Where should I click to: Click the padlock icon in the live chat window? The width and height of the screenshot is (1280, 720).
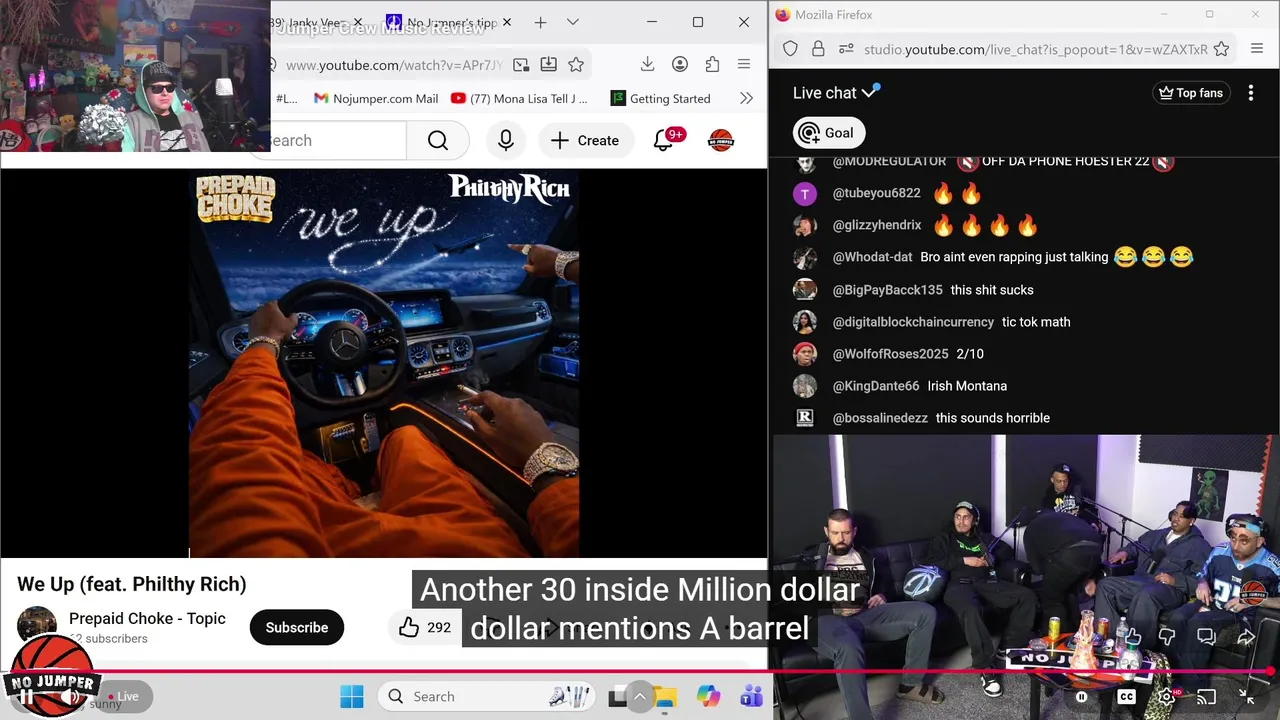click(x=818, y=49)
